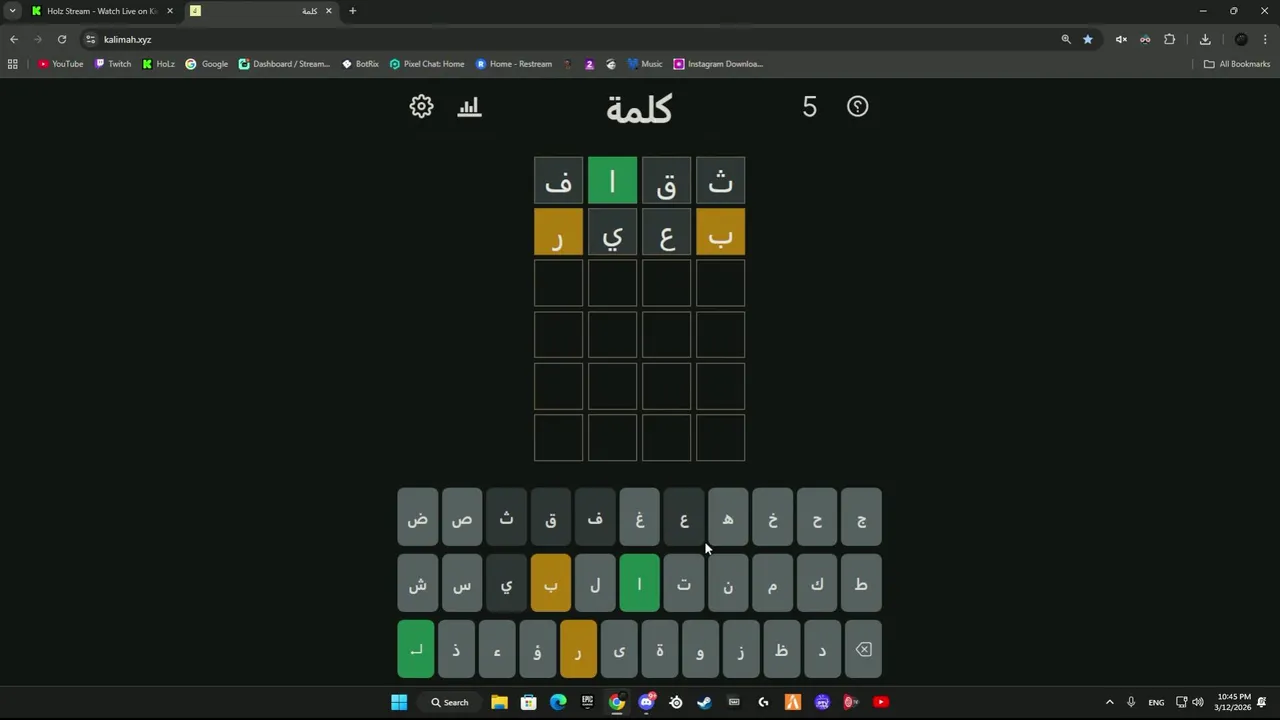Tap the ح key on the keyboard
The width and height of the screenshot is (1280, 720).
[817, 518]
